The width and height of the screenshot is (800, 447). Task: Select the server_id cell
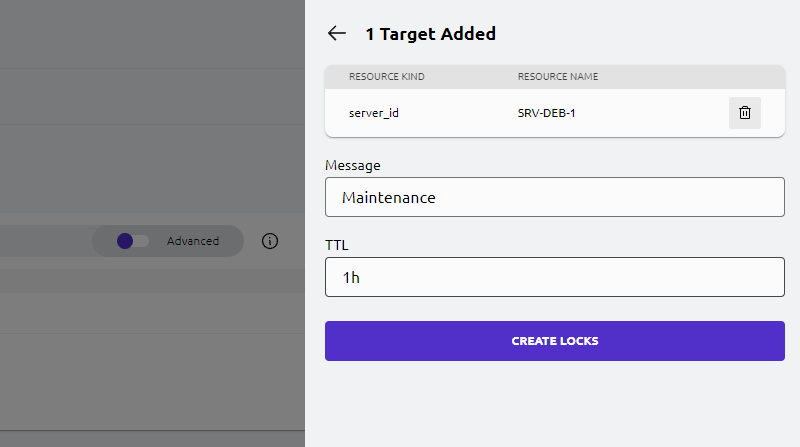[x=374, y=113]
